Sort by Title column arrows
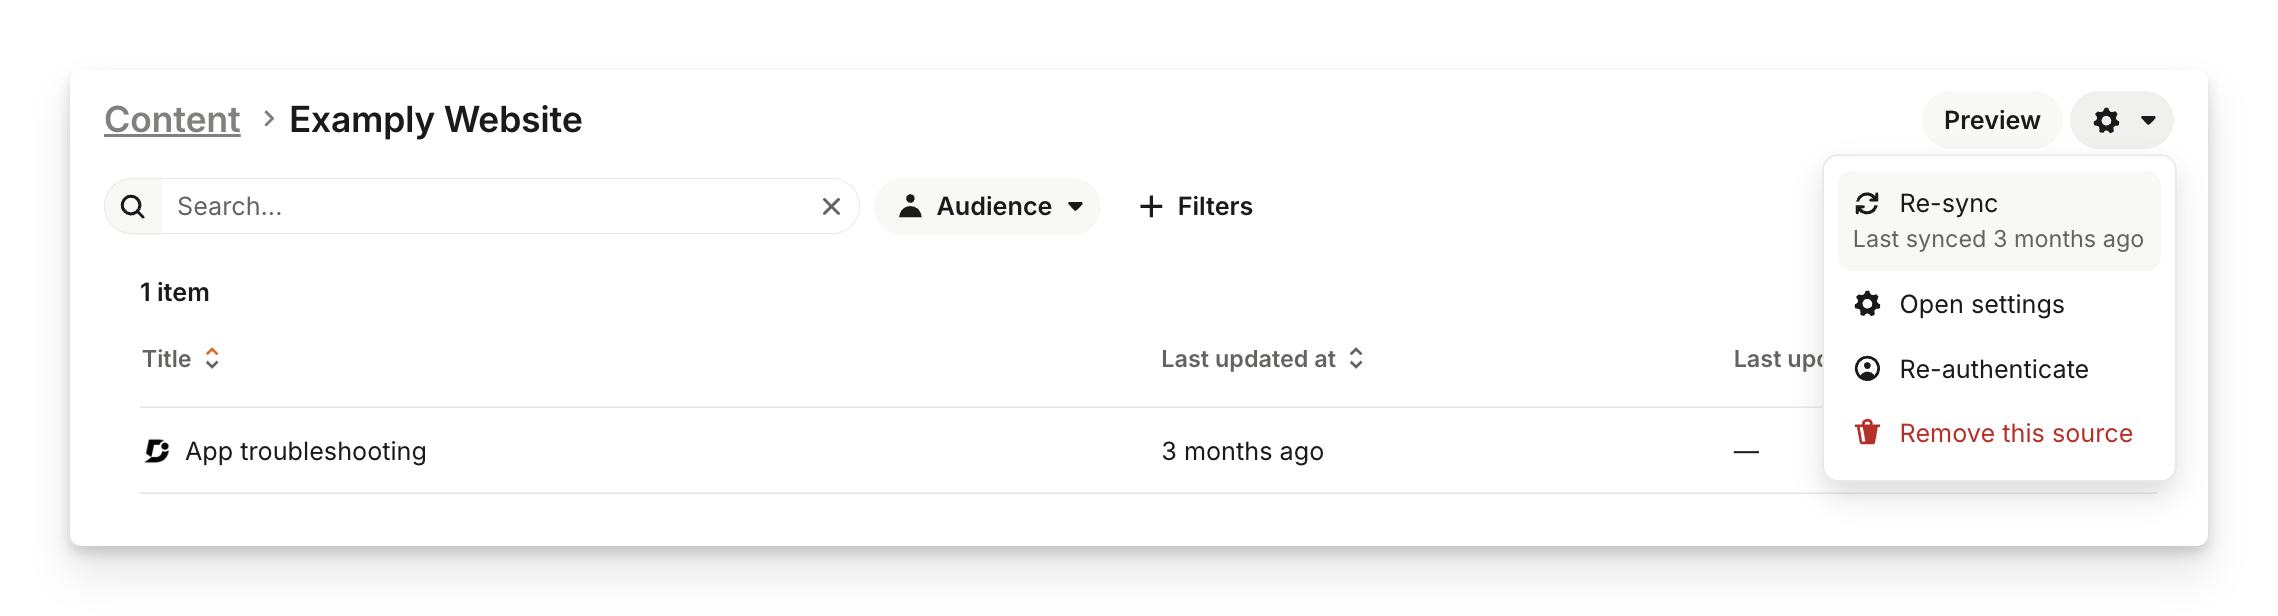The width and height of the screenshot is (2278, 616). coord(212,359)
